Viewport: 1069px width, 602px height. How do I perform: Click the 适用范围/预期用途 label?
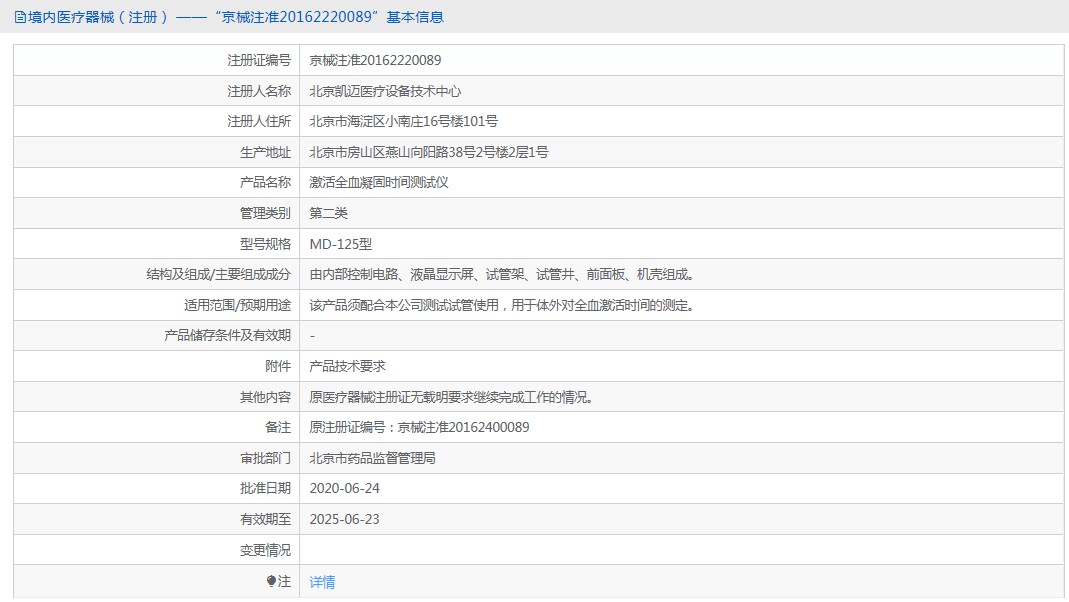click(x=237, y=305)
